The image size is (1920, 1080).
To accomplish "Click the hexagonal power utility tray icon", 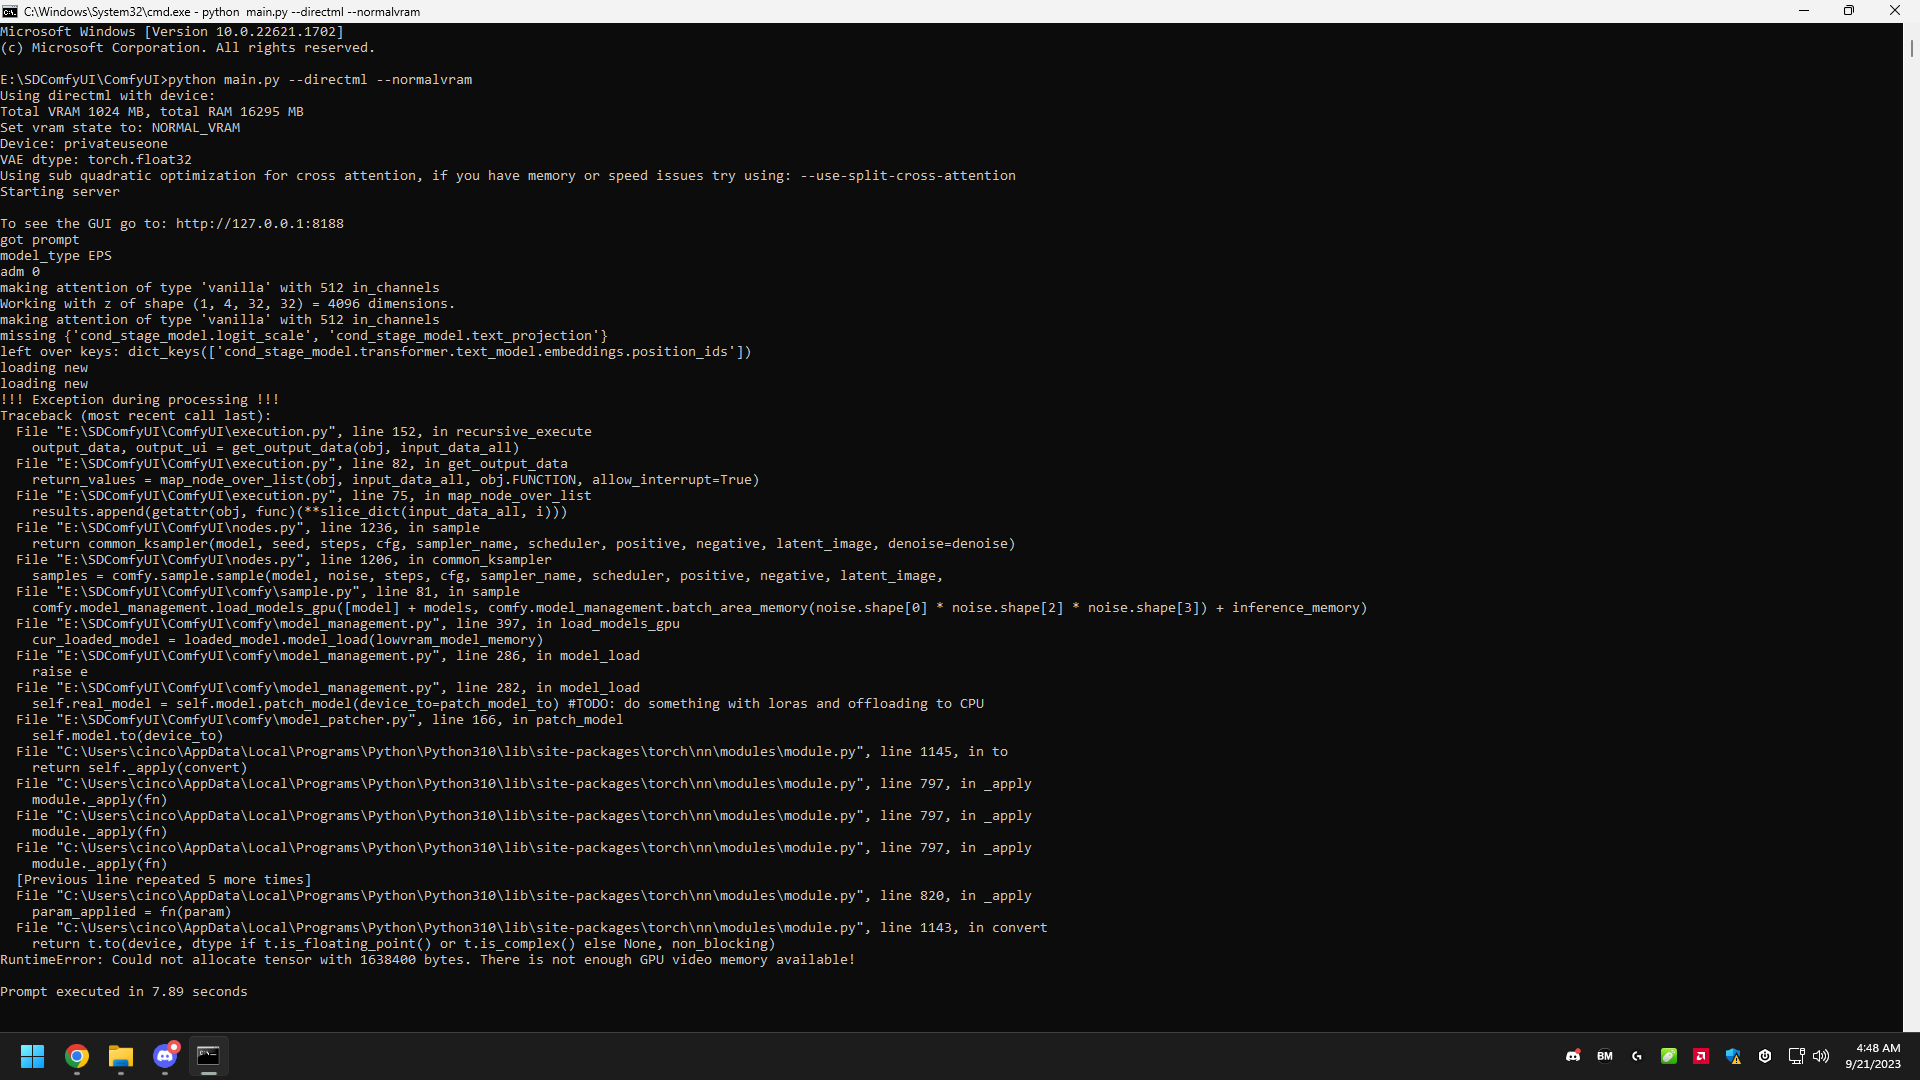I will click(x=1765, y=1056).
